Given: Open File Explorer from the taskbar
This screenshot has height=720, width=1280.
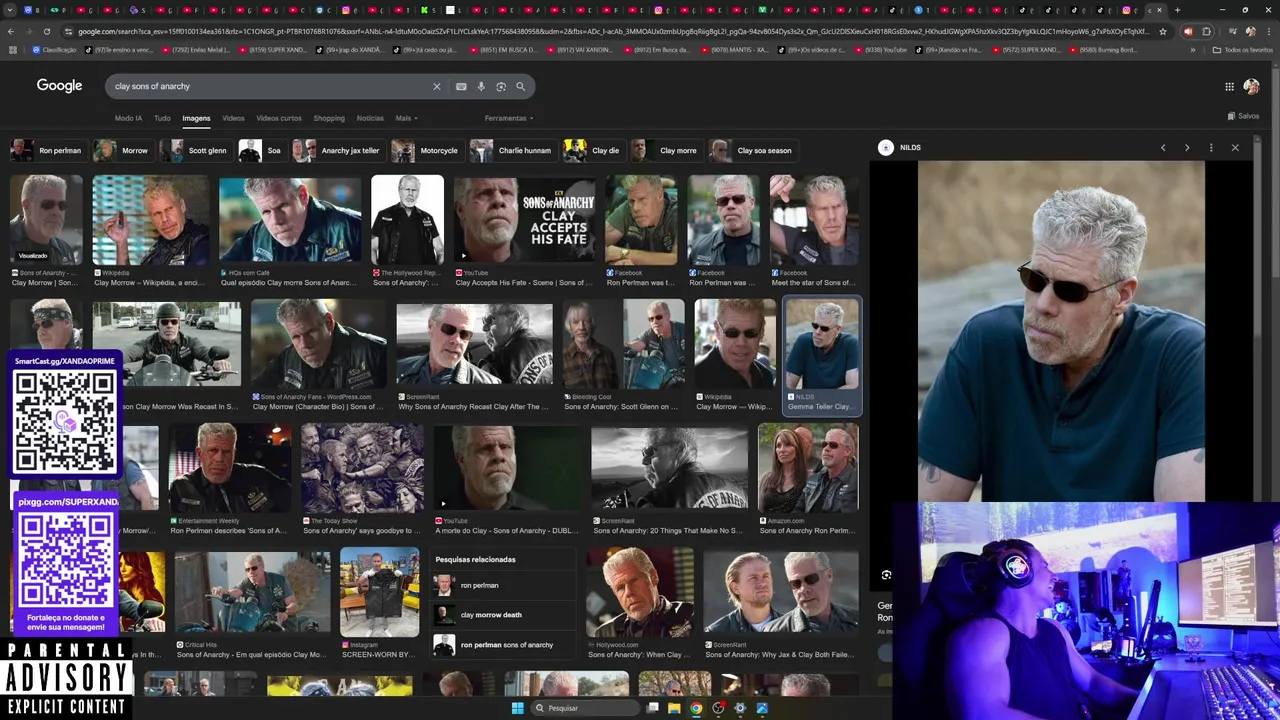Looking at the screenshot, I should click(x=674, y=708).
